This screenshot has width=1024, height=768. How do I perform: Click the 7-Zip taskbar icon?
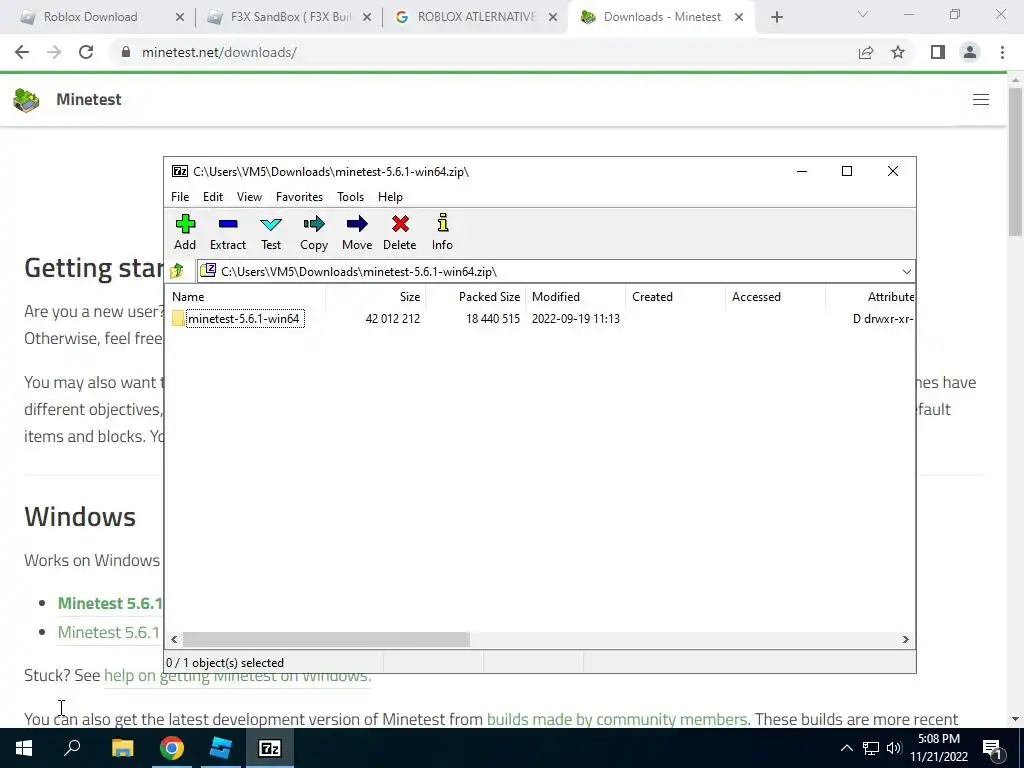tap(270, 748)
